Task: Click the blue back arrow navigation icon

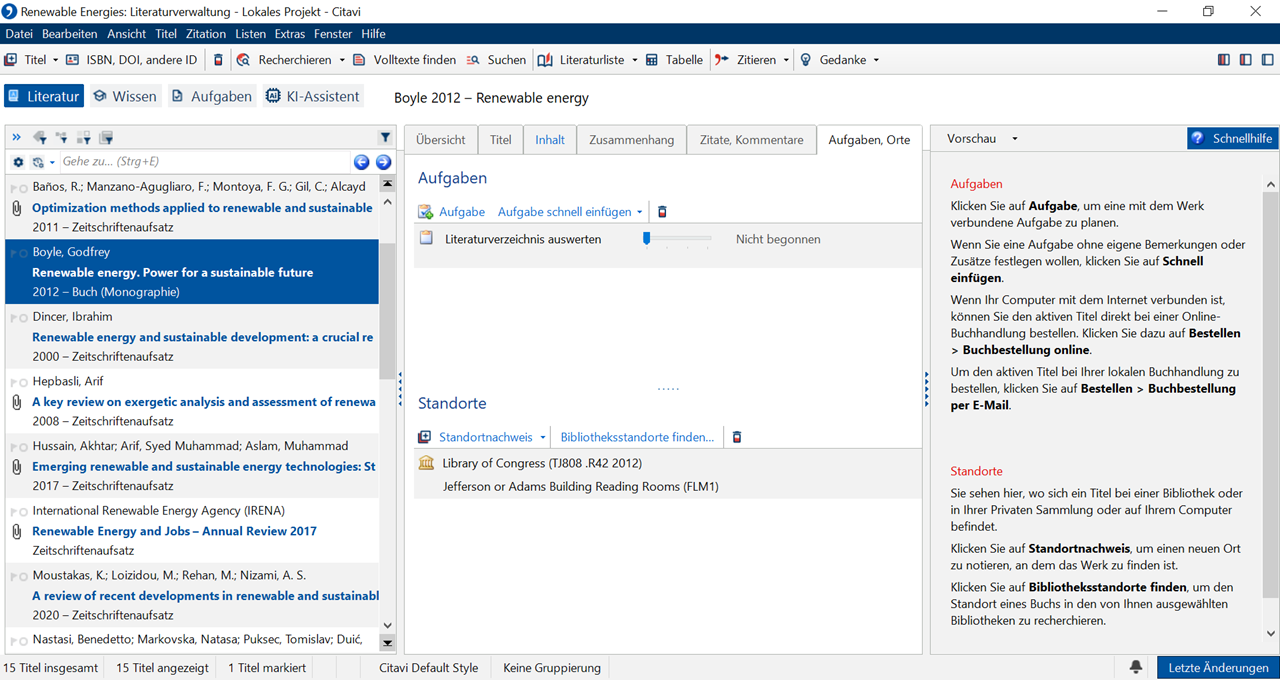Action: 362,162
